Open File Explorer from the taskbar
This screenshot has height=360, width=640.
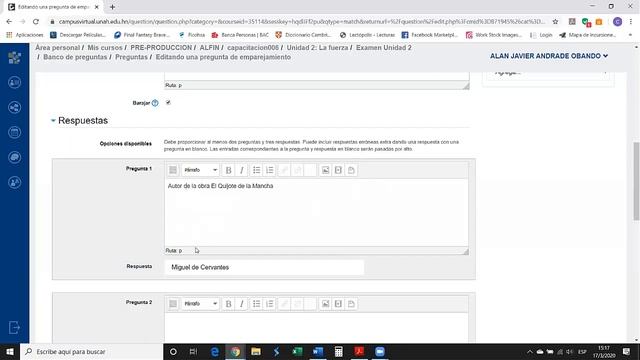(256, 351)
